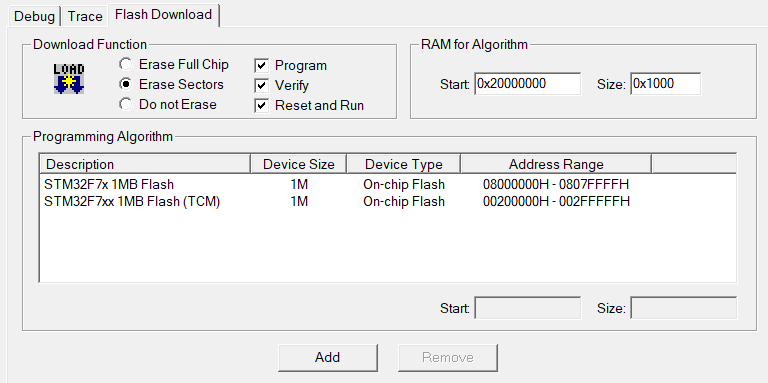768x383 pixels.
Task: Select Erase Sectors radio button
Action: tap(125, 84)
